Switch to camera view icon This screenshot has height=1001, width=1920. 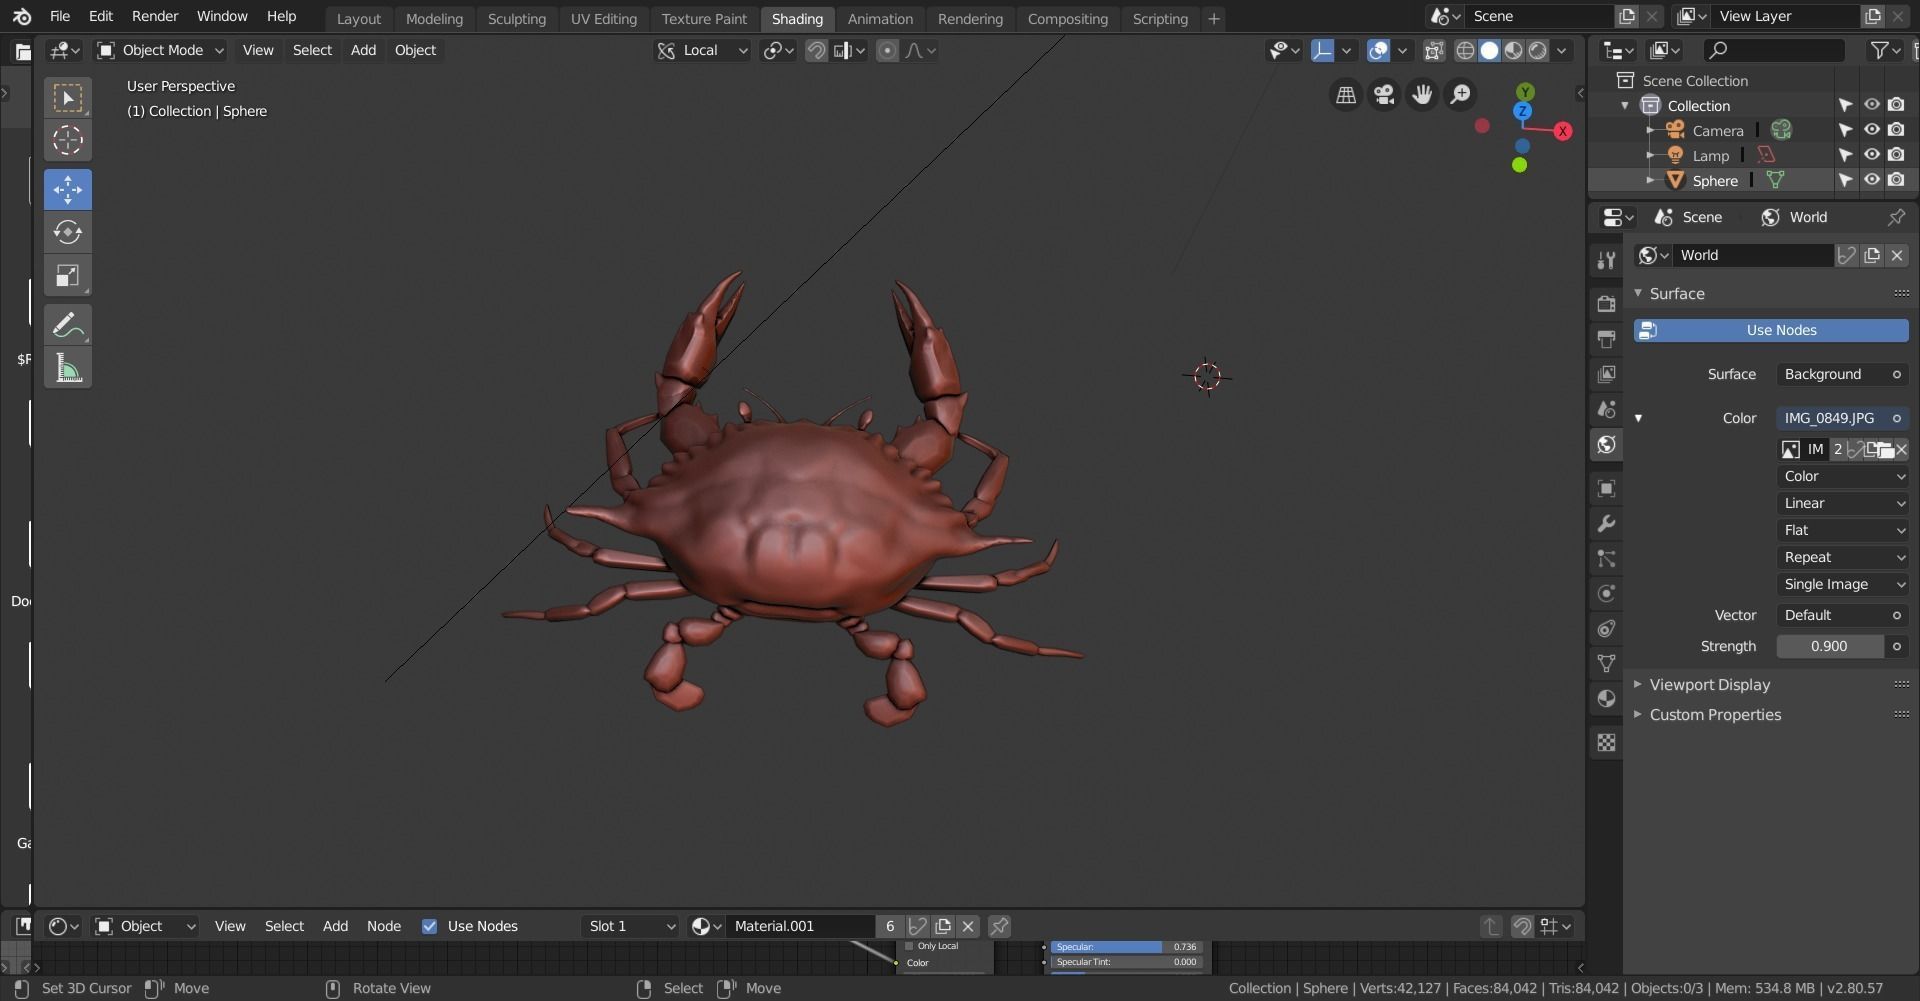point(1384,95)
